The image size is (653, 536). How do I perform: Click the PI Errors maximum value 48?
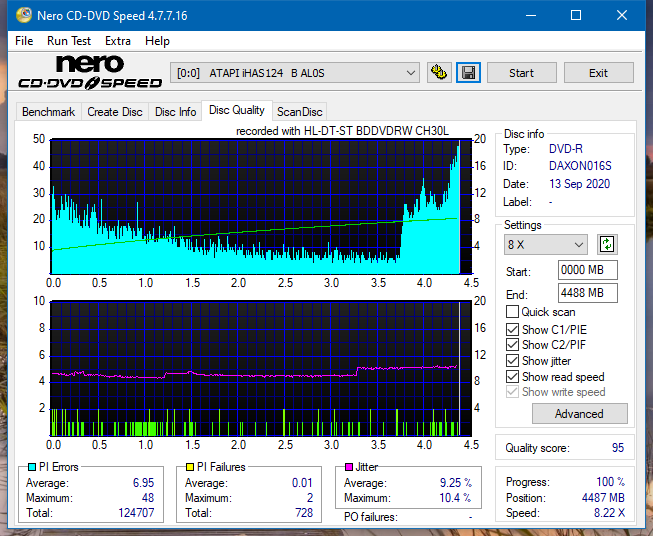coord(148,498)
